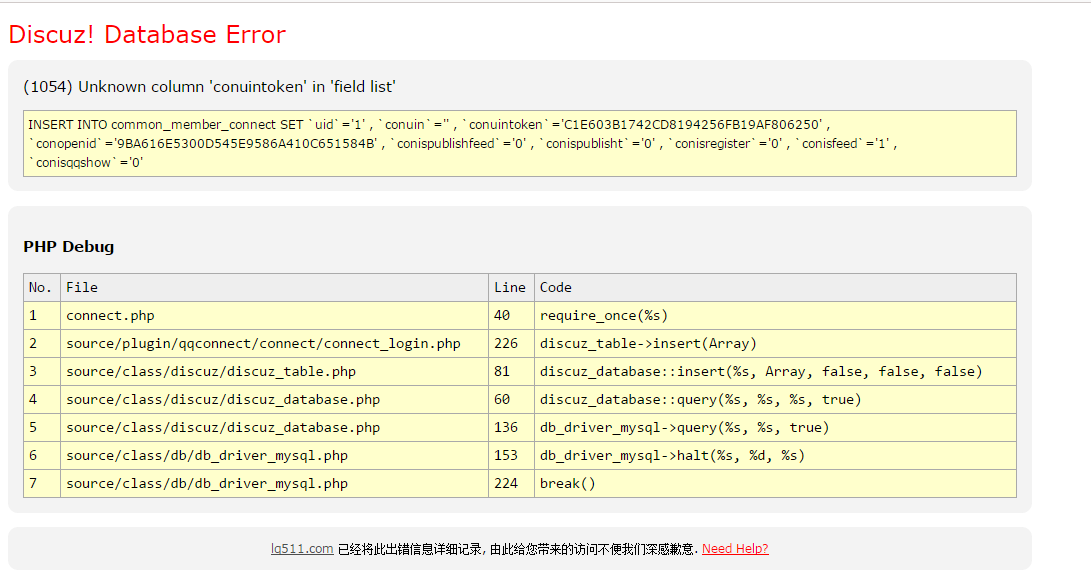Click the Code column header
The image size is (1091, 586).
[556, 288]
